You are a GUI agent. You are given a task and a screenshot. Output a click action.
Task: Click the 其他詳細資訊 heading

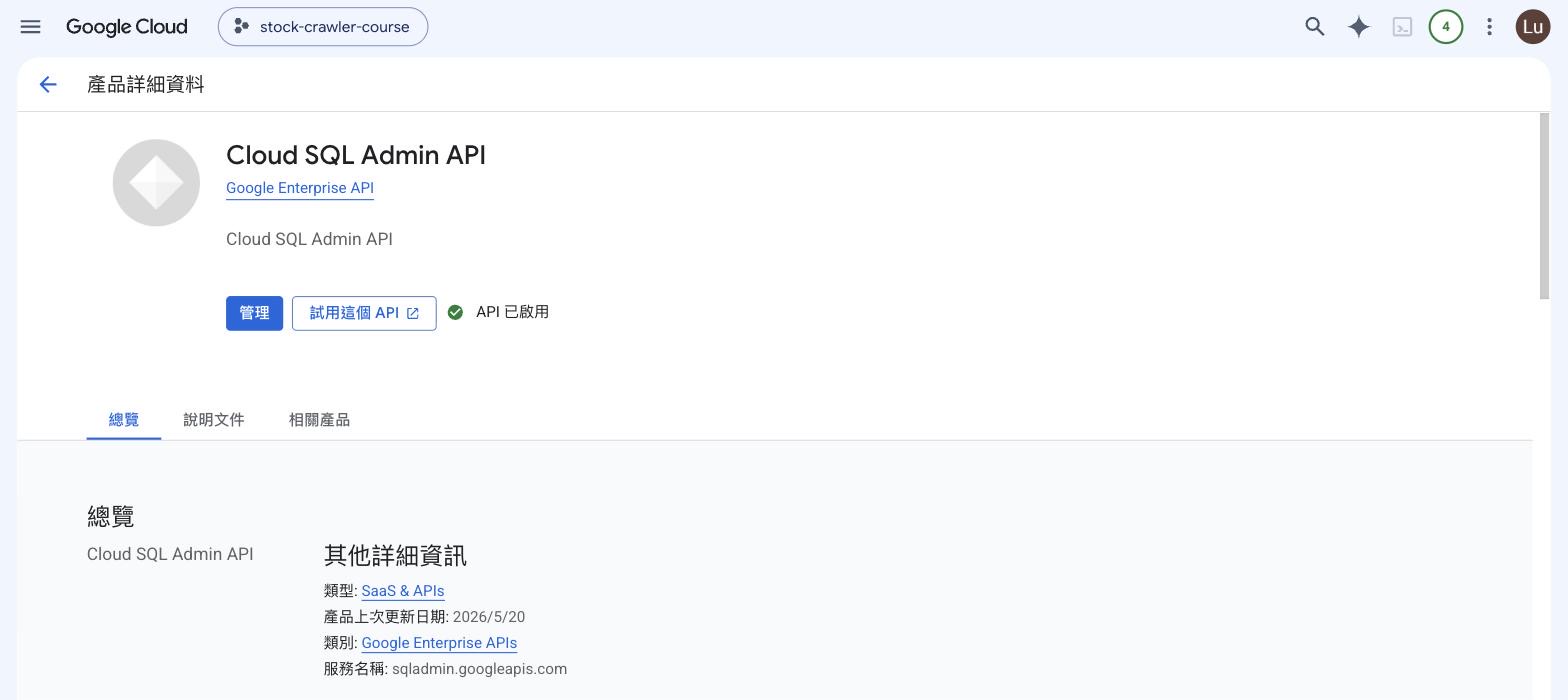(x=395, y=555)
